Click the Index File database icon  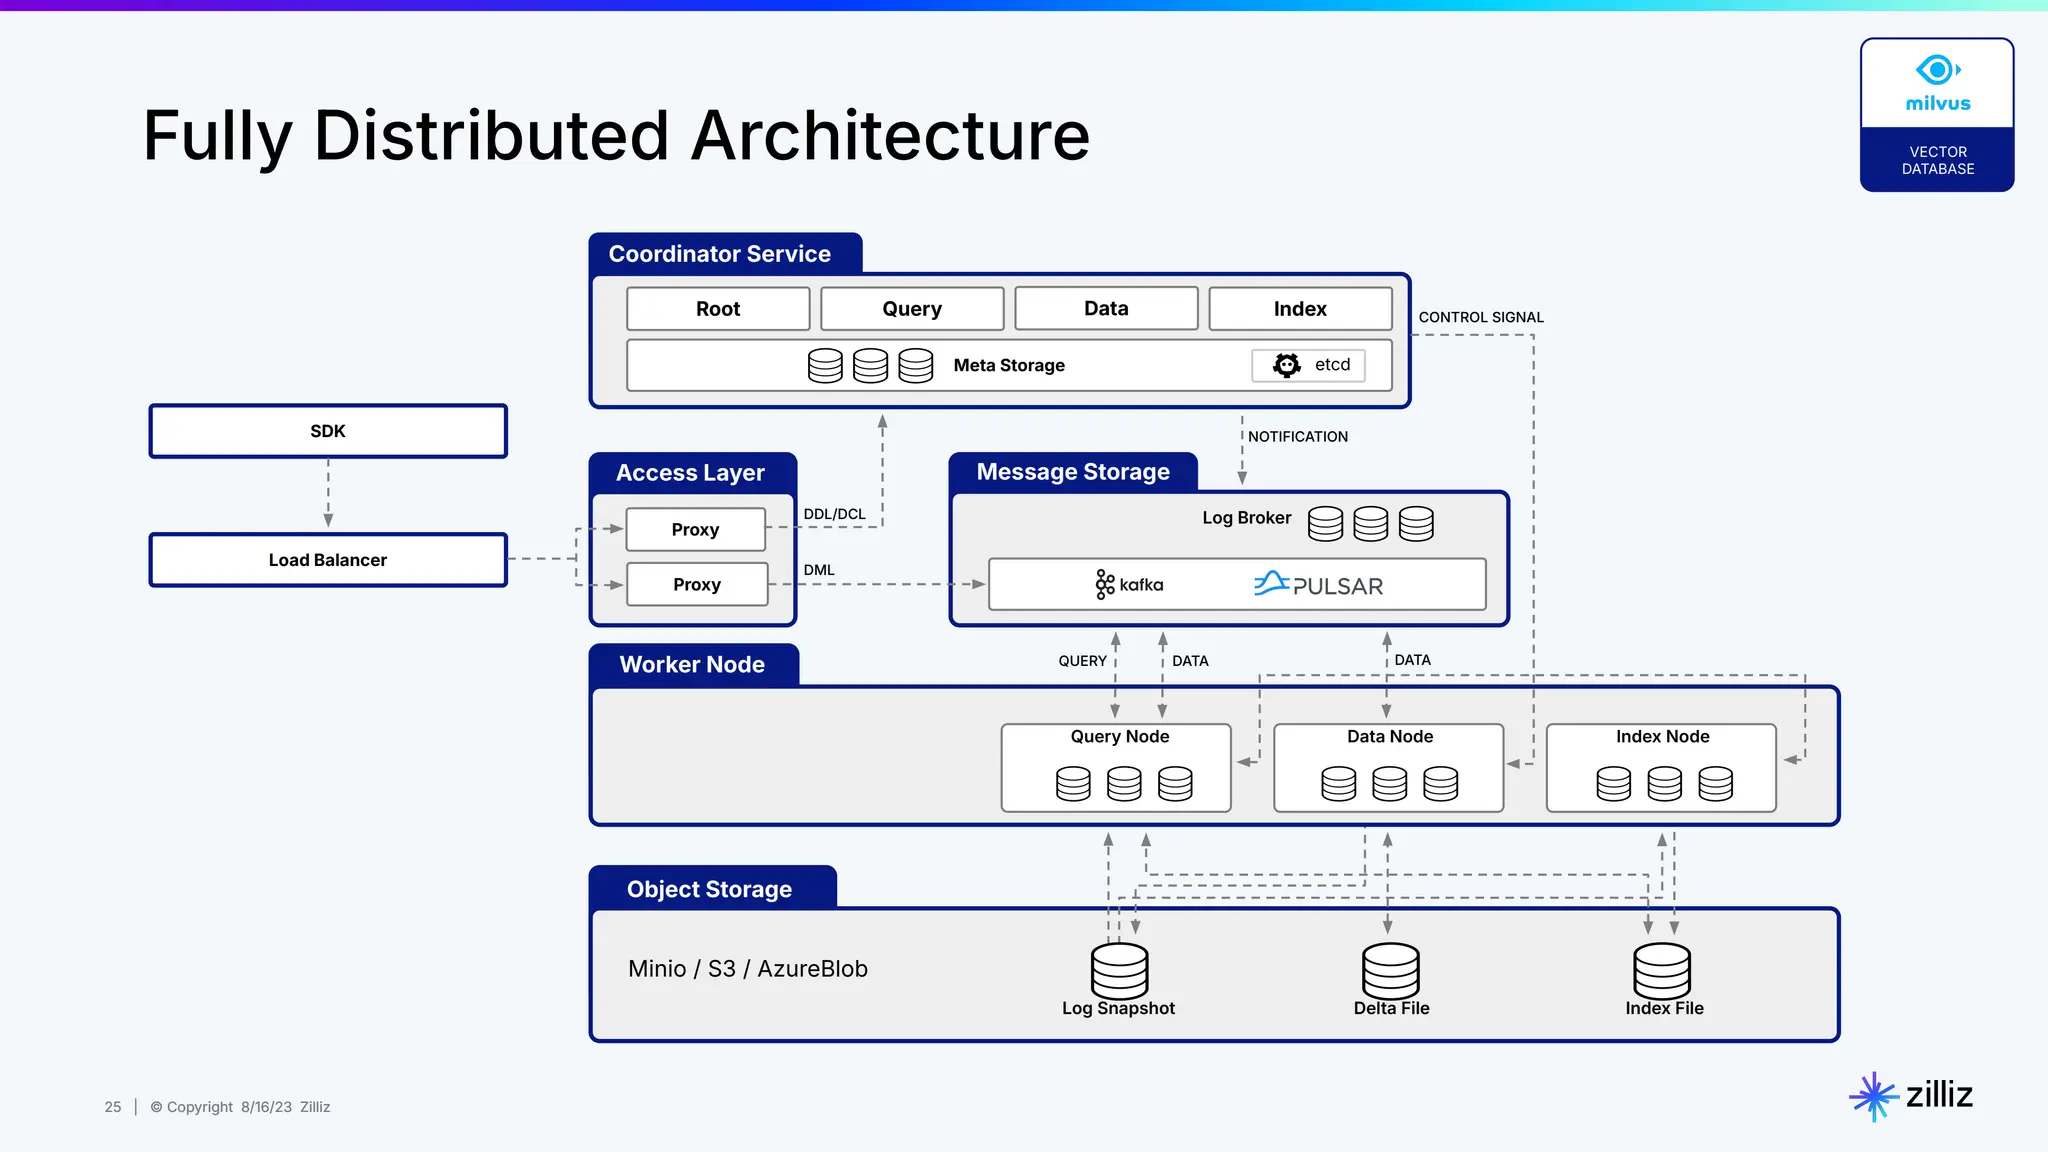click(1662, 970)
